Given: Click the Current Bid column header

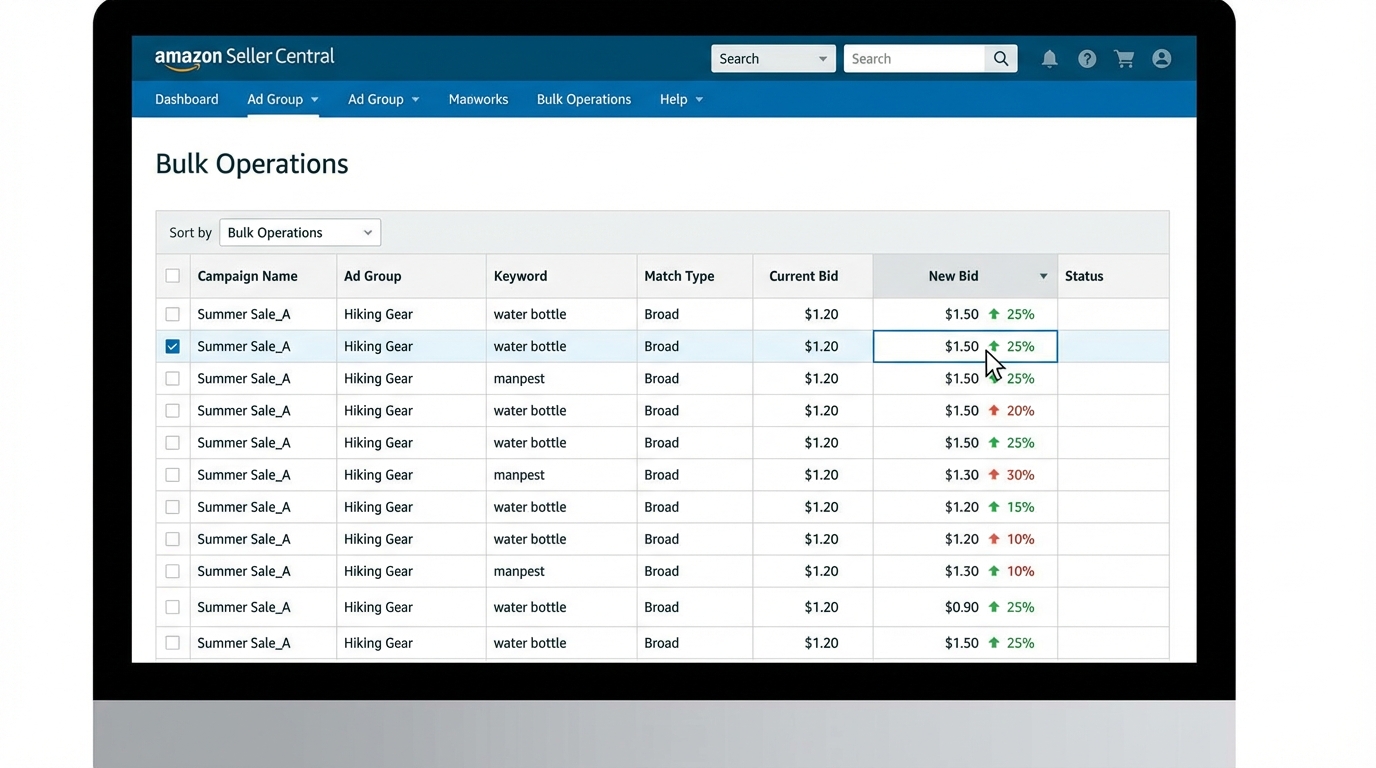Looking at the screenshot, I should coord(803,276).
